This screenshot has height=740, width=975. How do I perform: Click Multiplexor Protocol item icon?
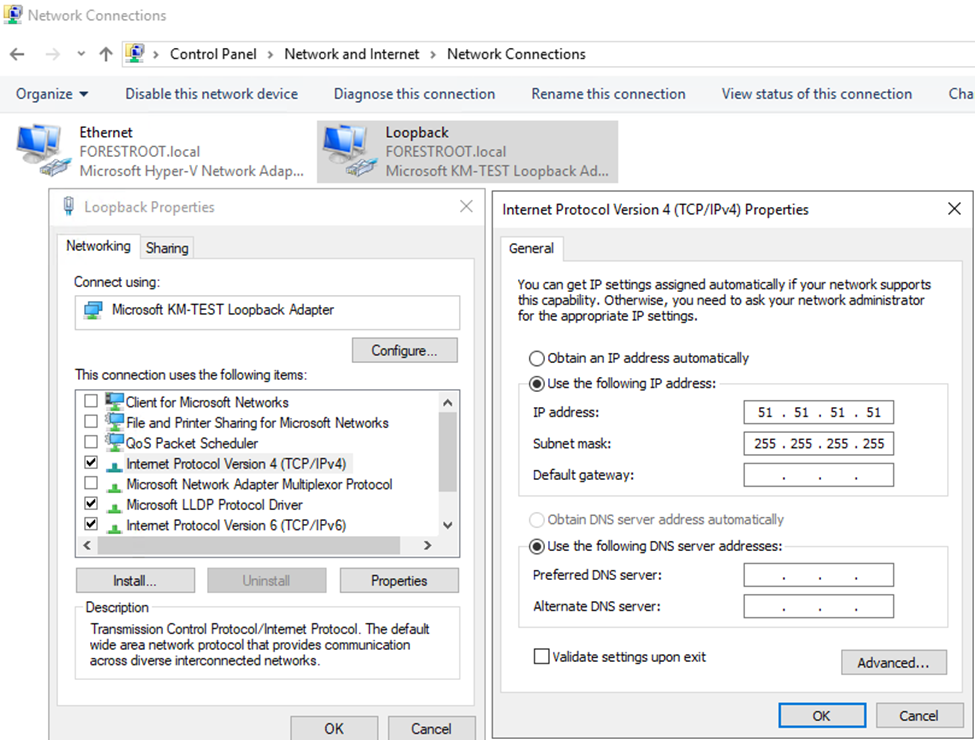tap(114, 486)
